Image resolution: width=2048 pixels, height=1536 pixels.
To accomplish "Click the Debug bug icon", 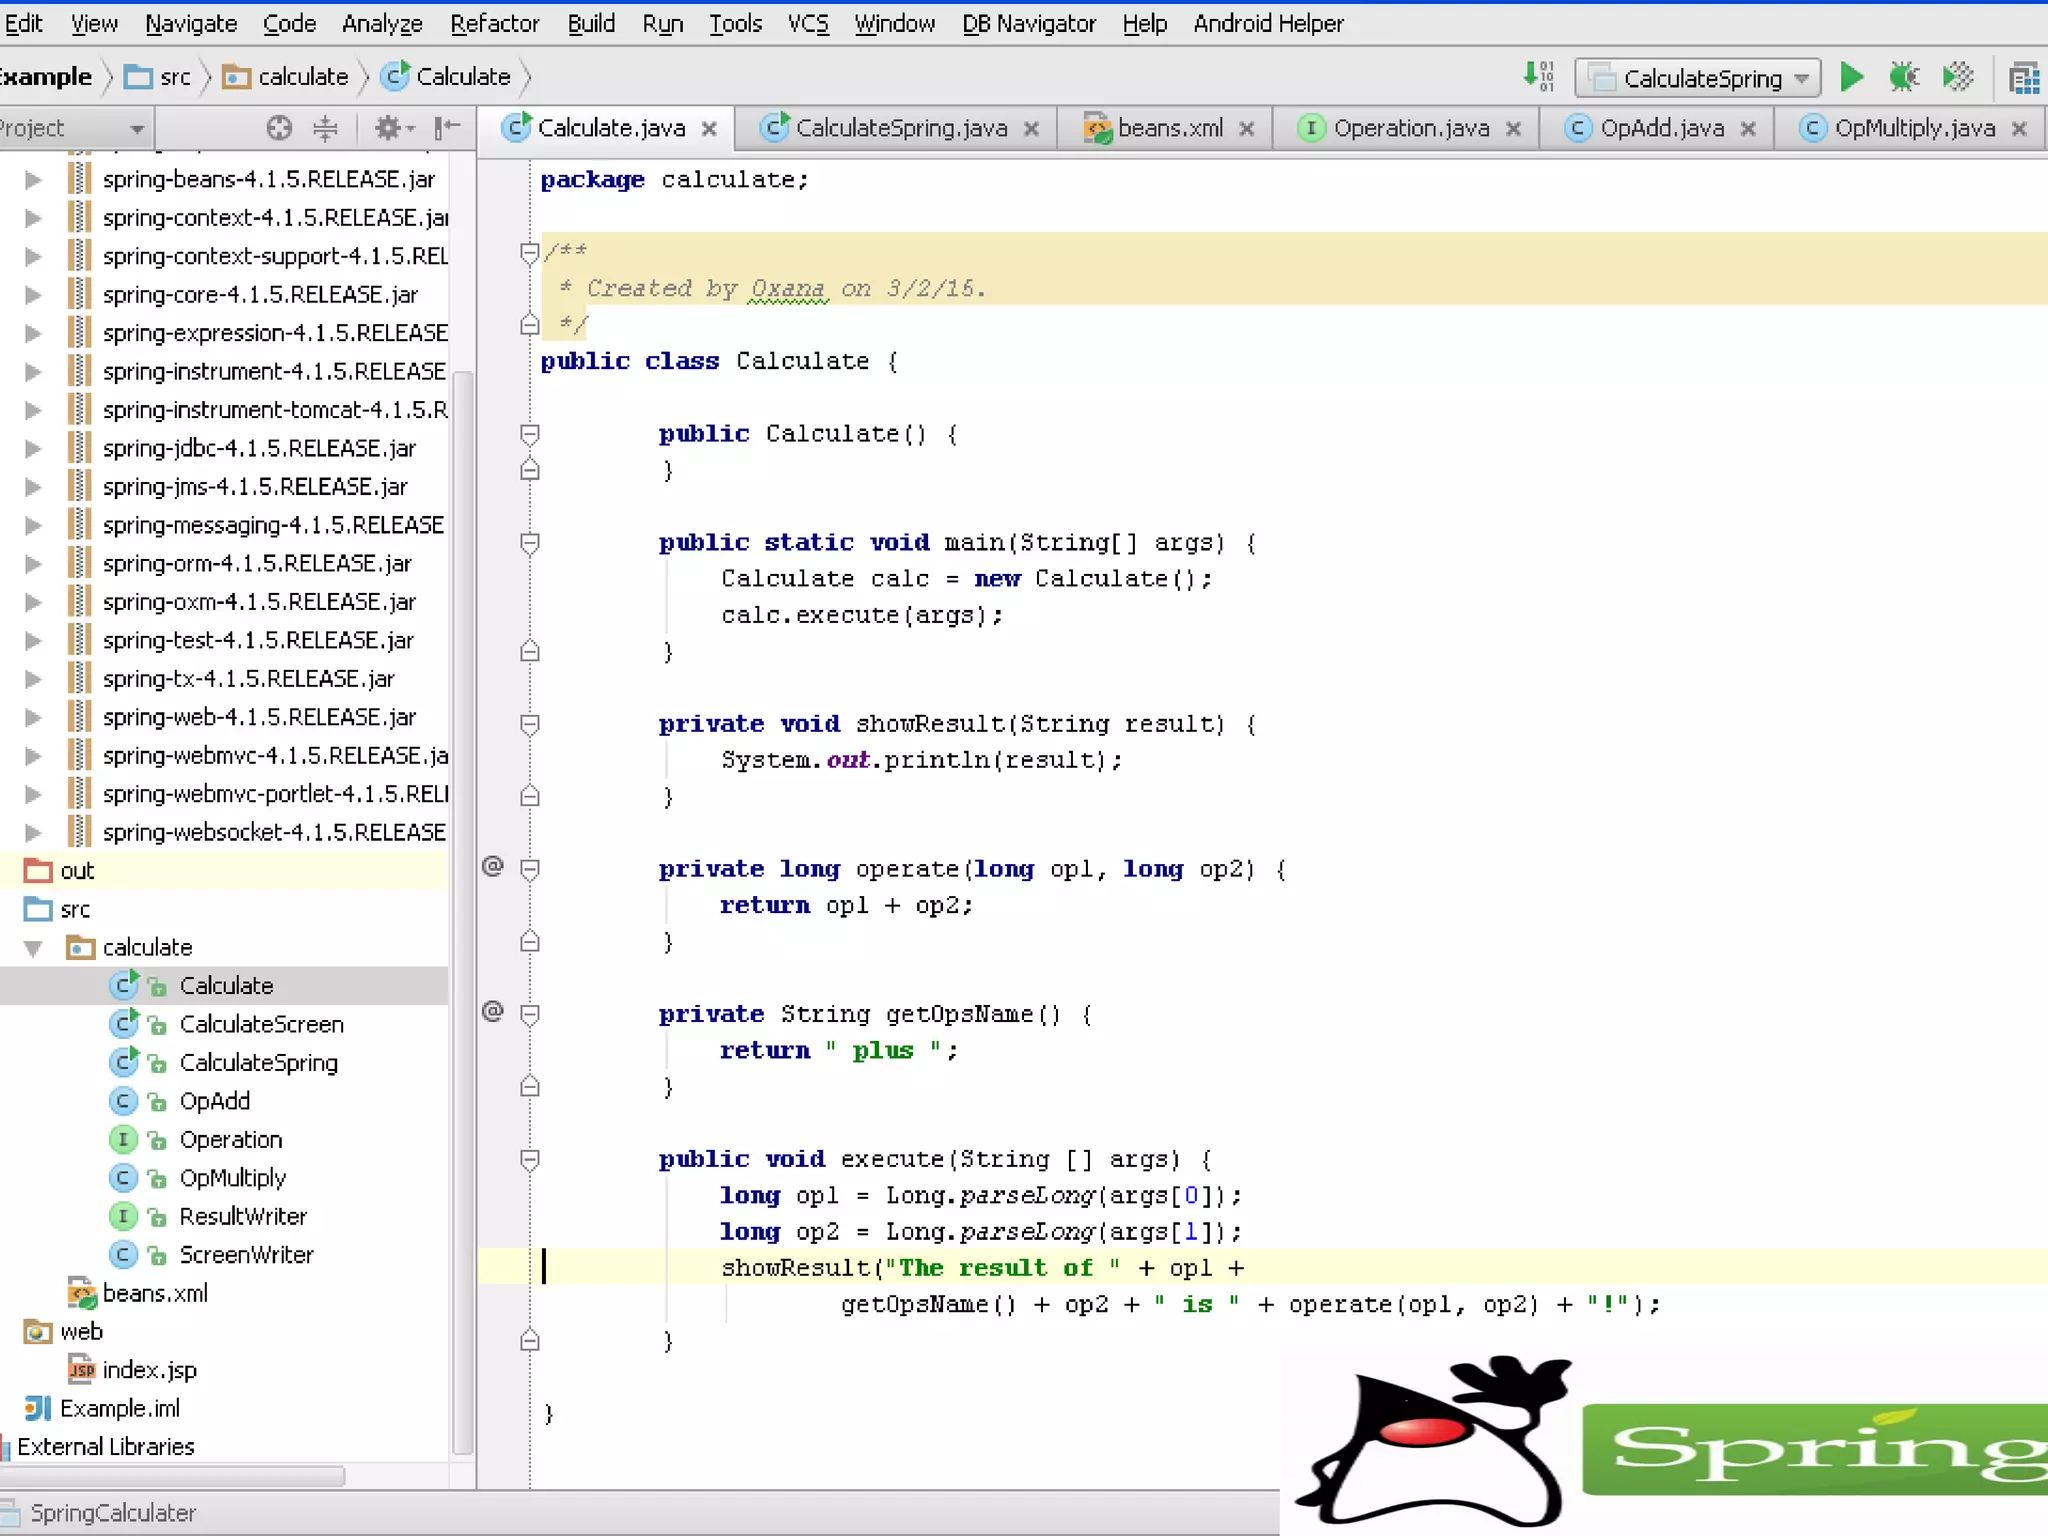I will pyautogui.click(x=1903, y=77).
